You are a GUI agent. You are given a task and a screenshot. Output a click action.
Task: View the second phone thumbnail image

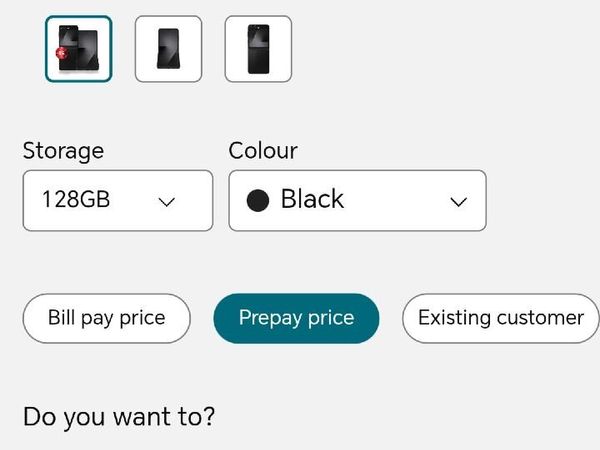(168, 48)
